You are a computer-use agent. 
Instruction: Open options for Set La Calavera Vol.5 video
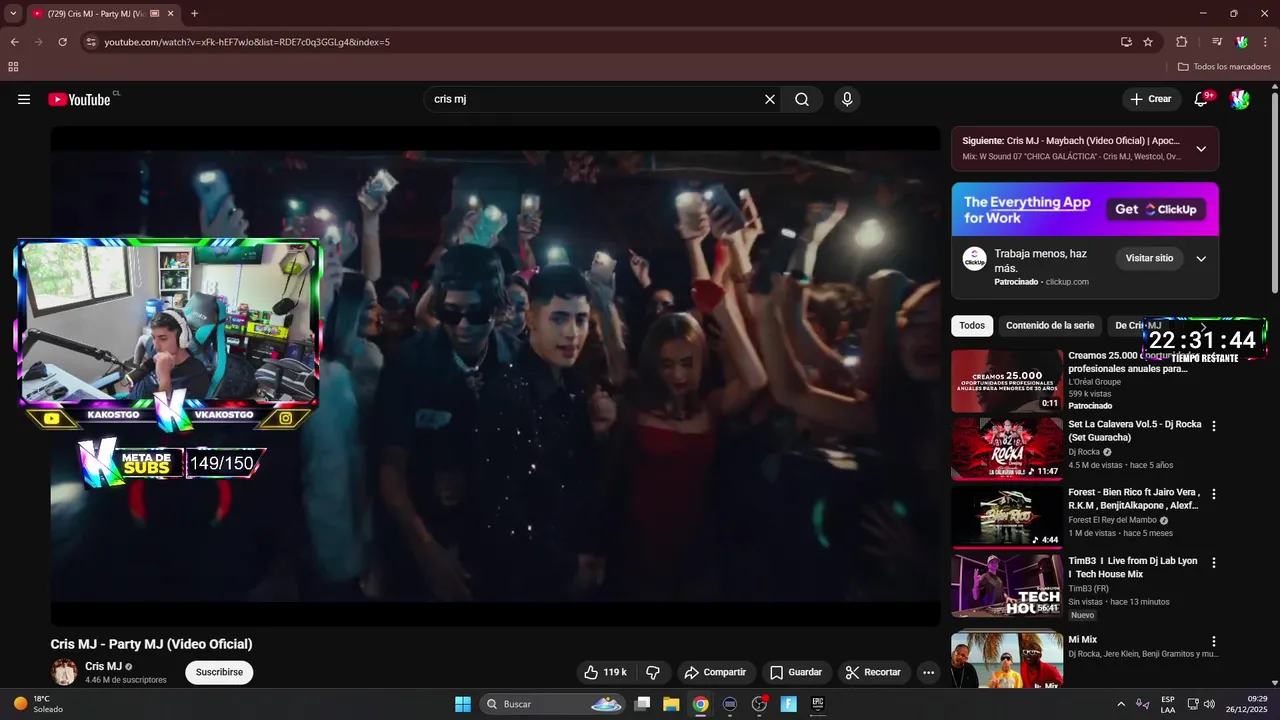(x=1214, y=426)
